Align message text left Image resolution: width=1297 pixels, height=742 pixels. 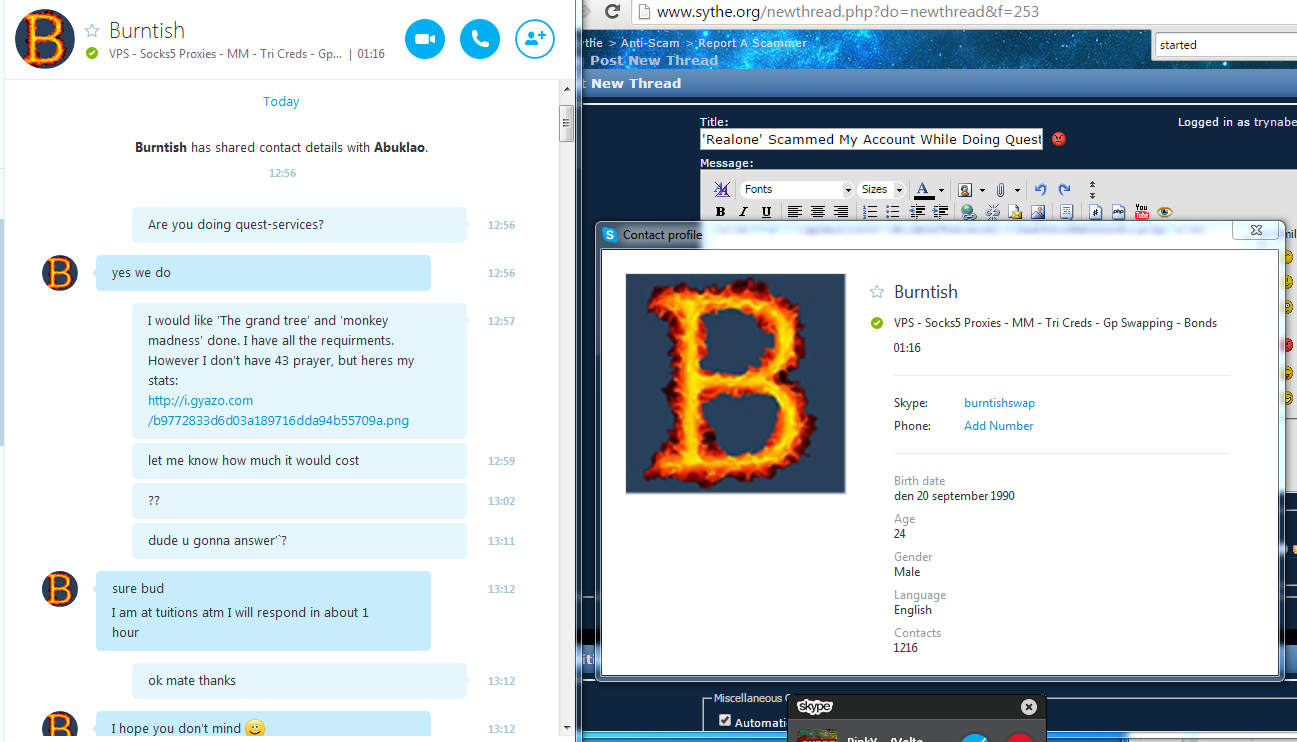coord(795,212)
